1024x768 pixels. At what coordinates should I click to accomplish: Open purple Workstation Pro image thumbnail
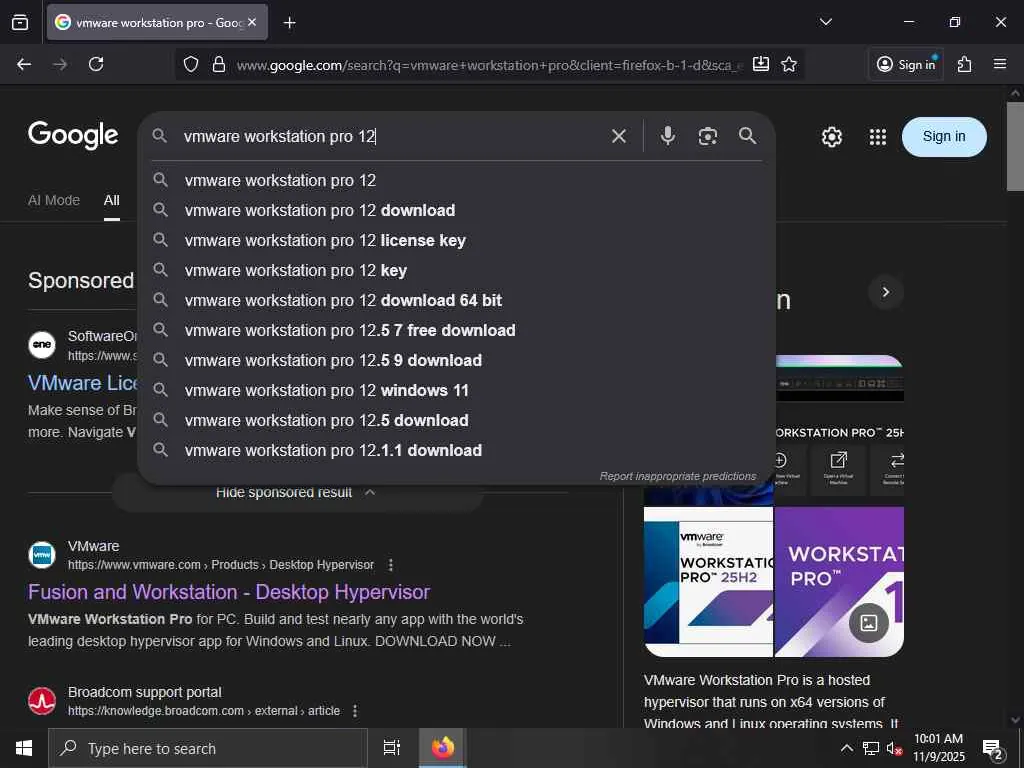click(839, 581)
